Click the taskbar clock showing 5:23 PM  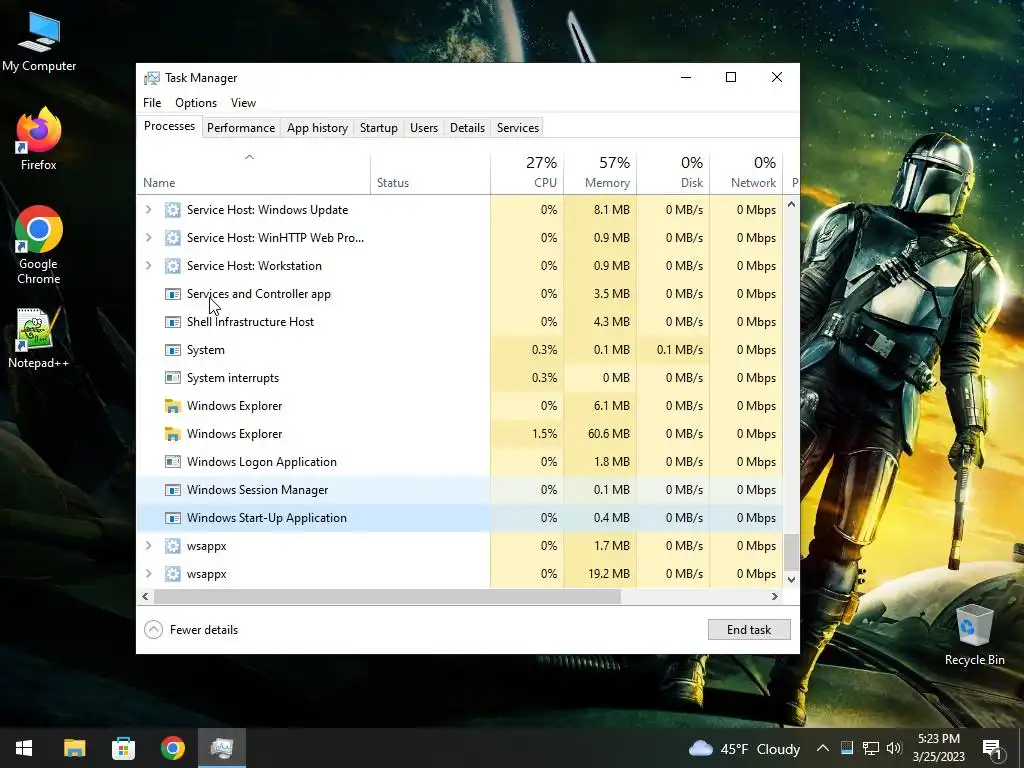tap(939, 748)
